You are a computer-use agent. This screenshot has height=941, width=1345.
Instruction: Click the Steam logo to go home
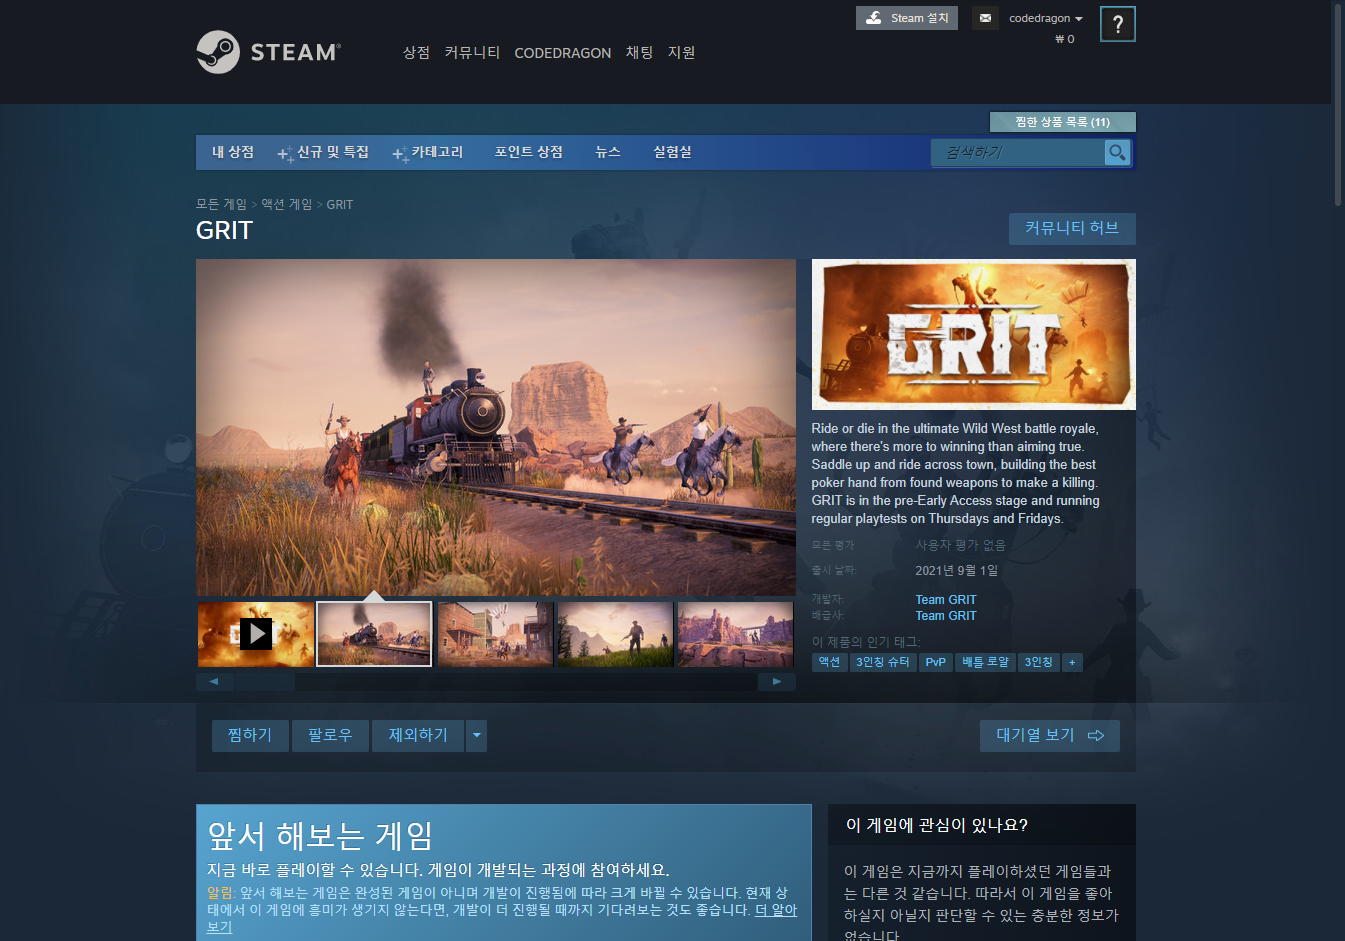point(268,52)
